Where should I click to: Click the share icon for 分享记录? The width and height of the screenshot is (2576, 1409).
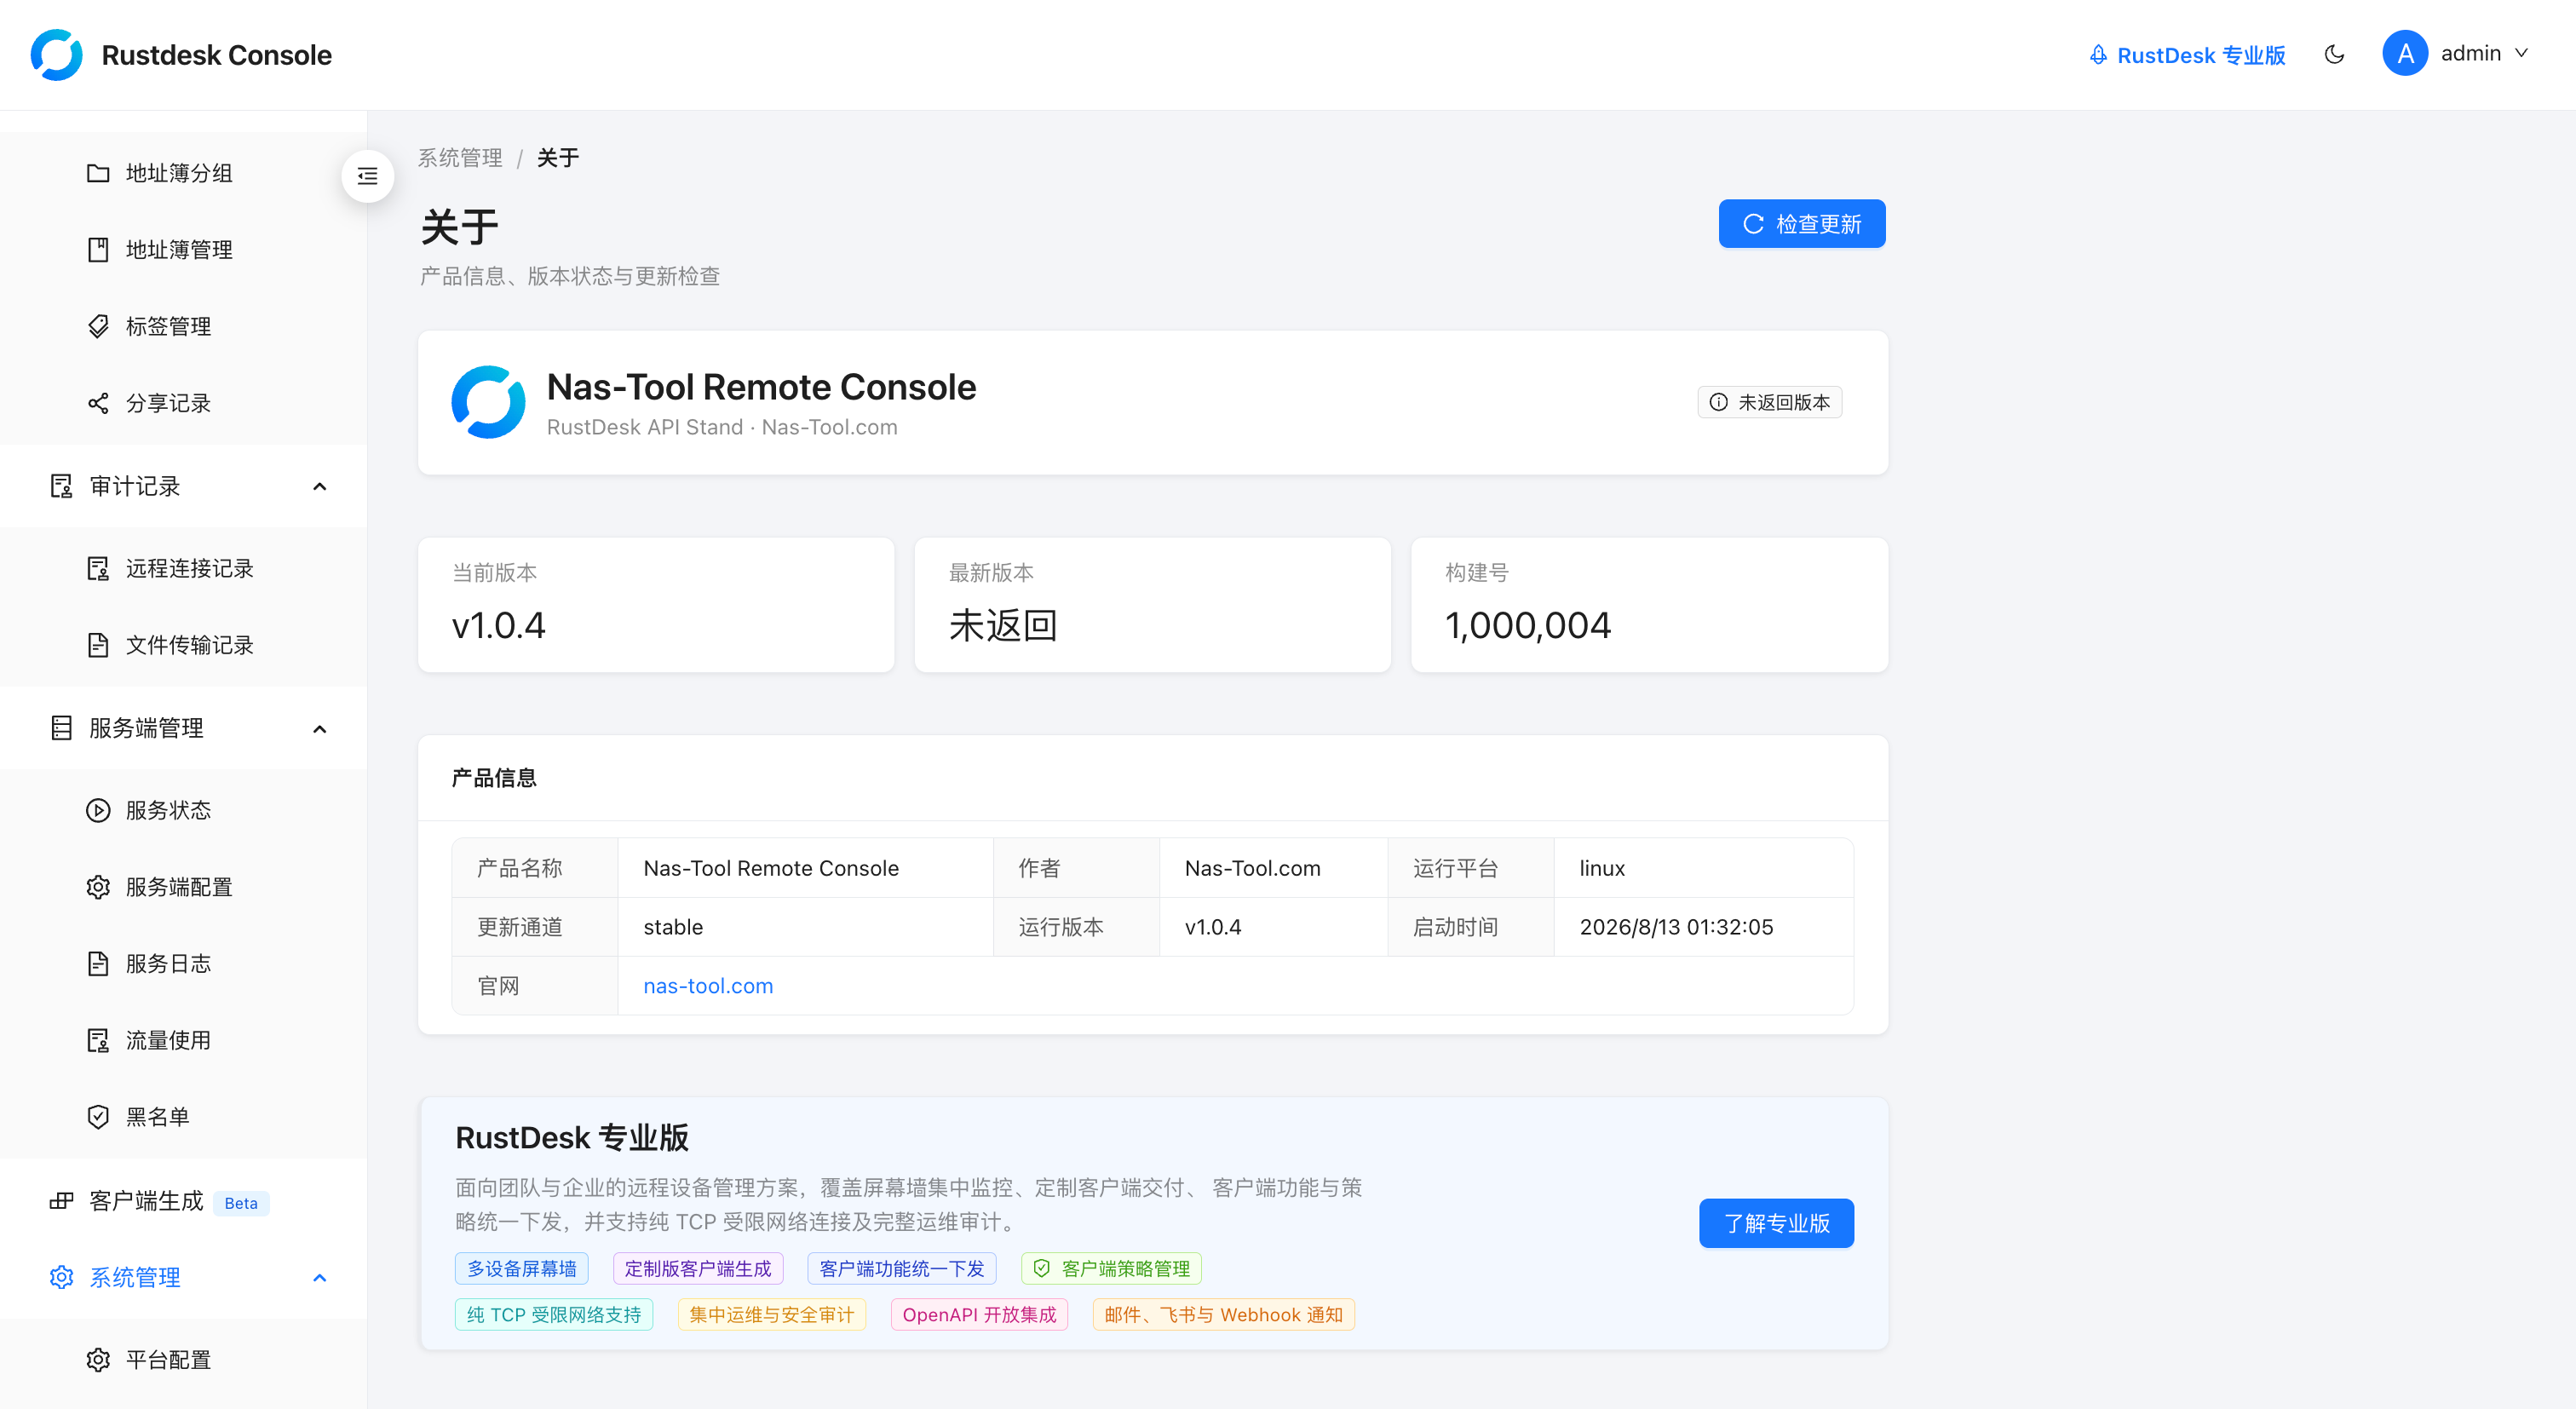point(98,403)
